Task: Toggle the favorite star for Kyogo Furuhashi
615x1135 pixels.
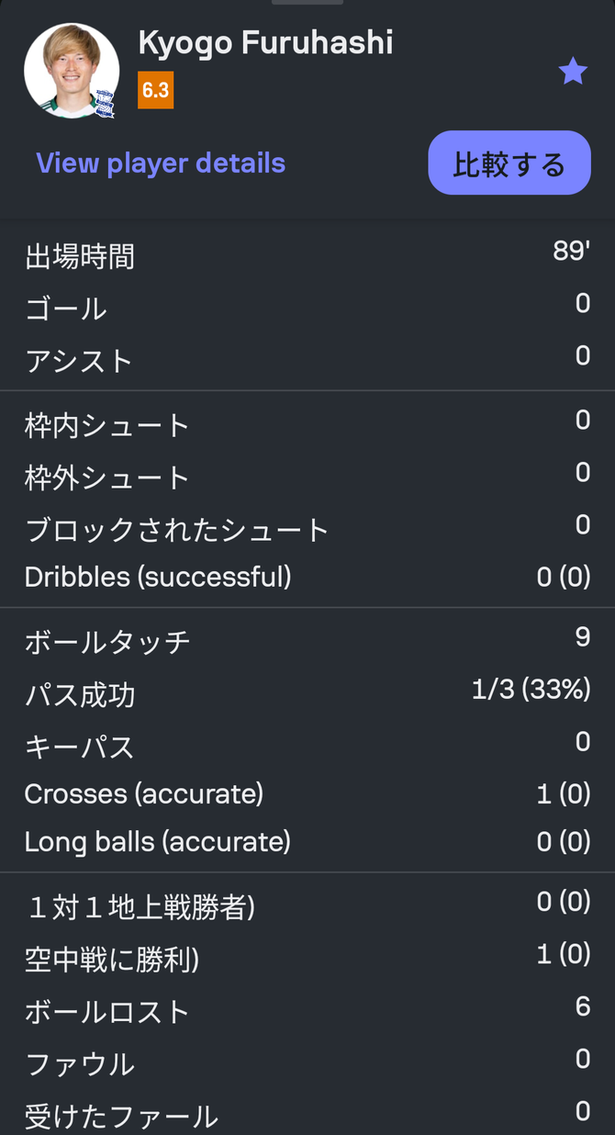Action: click(573, 71)
